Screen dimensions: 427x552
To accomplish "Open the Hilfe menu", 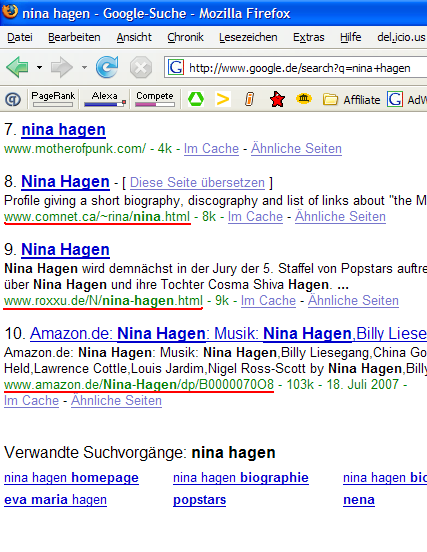I will coord(351,37).
